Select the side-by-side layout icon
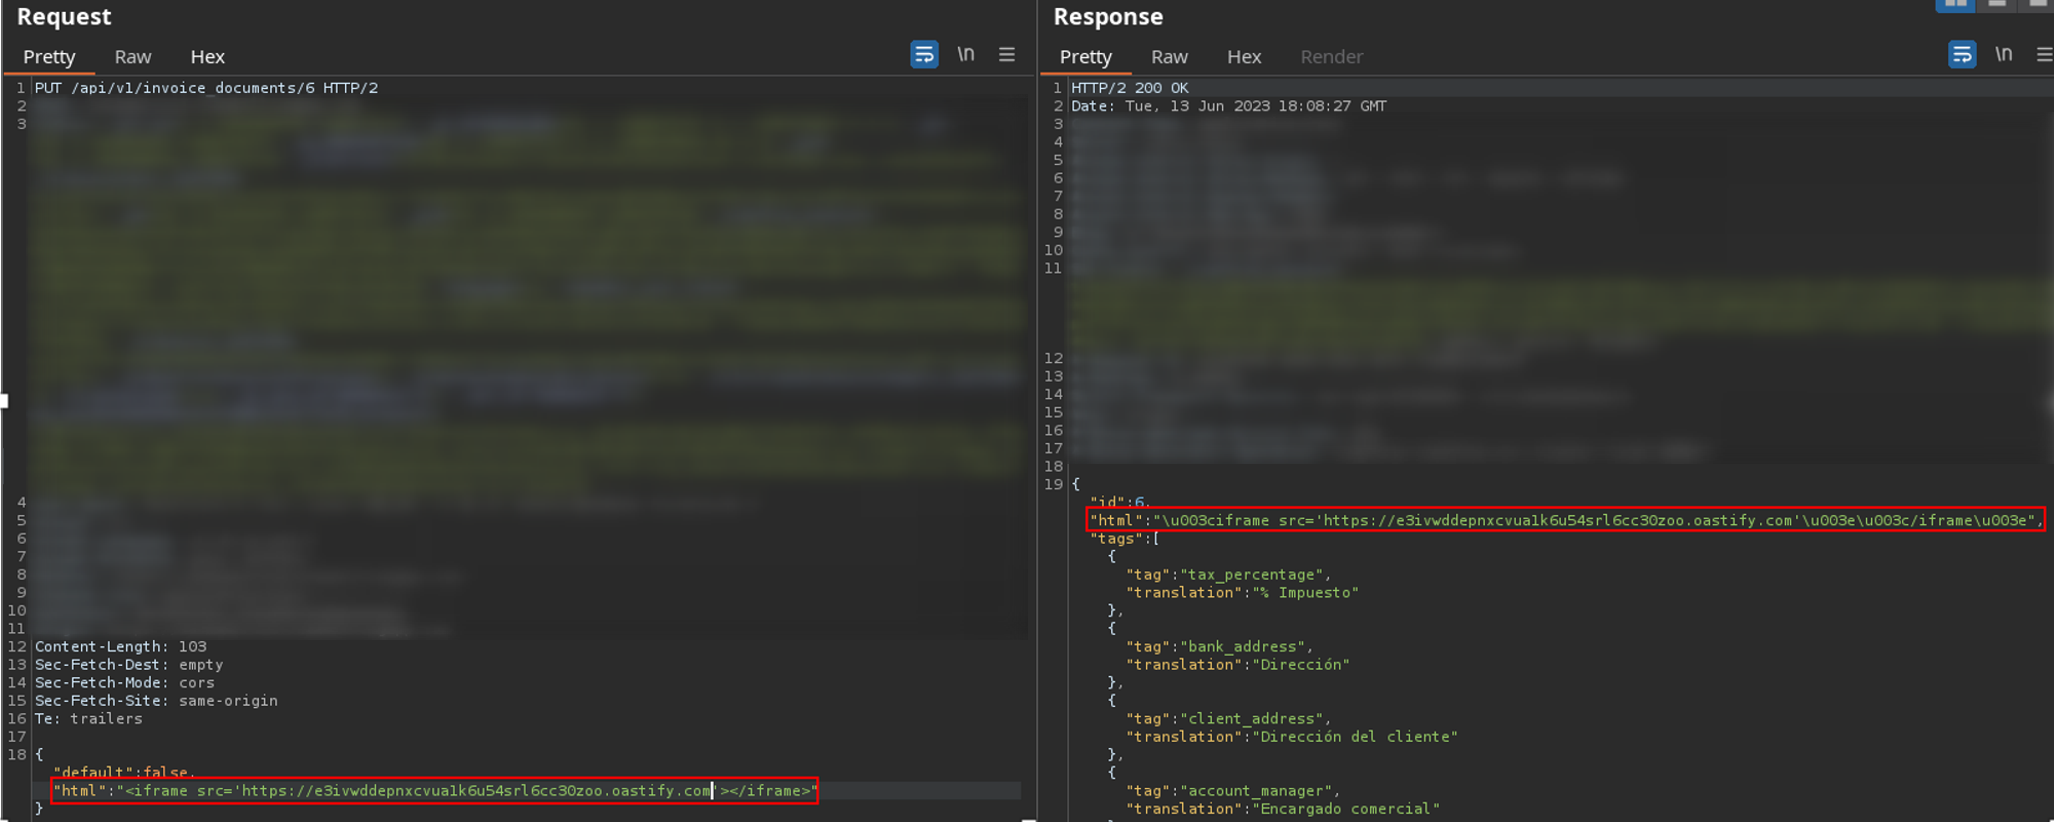This screenshot has width=2054, height=822. coord(1956,5)
